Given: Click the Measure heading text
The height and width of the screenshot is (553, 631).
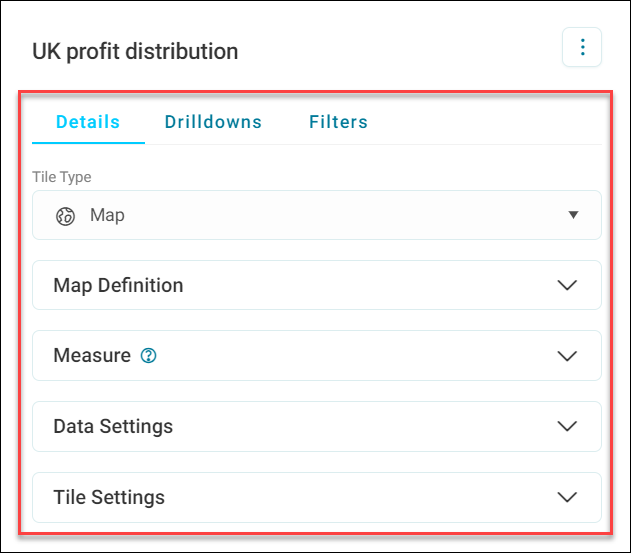Looking at the screenshot, I should [x=92, y=355].
